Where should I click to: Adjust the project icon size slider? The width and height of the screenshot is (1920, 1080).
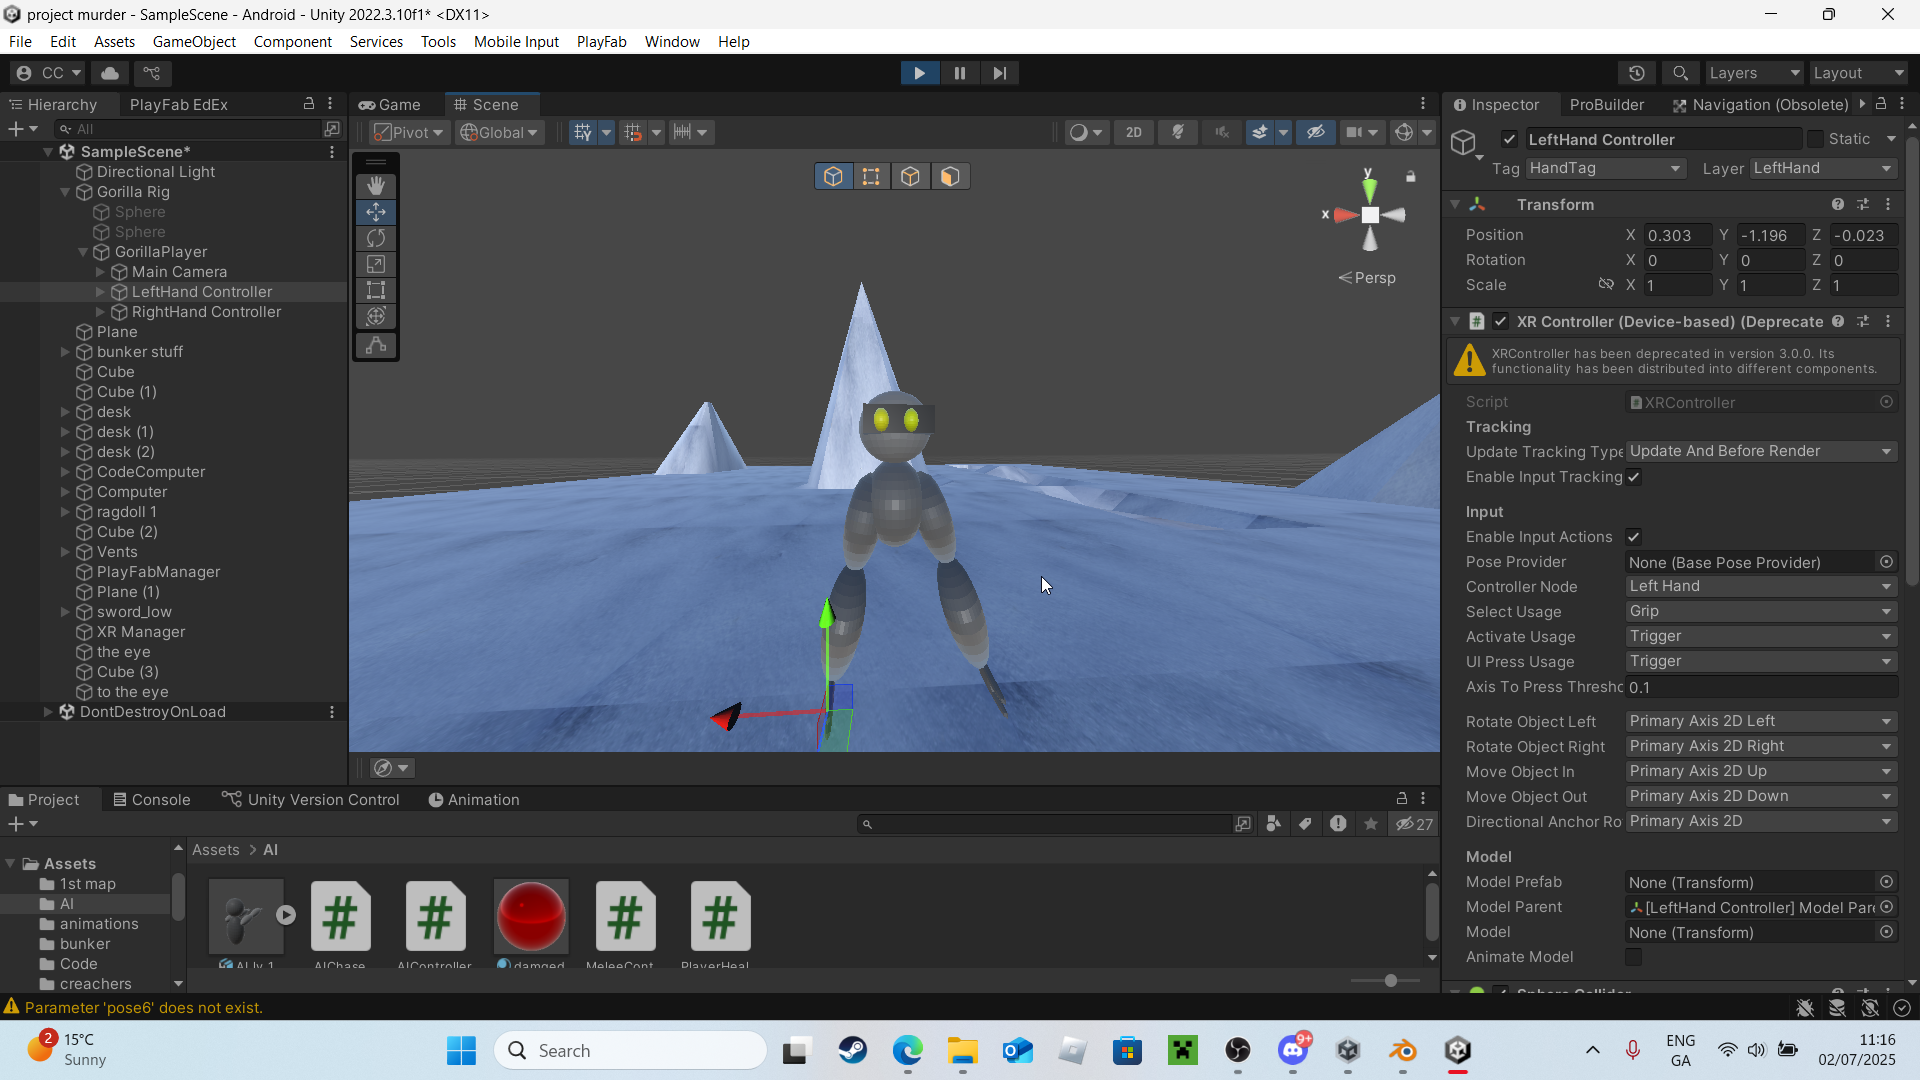tap(1390, 981)
